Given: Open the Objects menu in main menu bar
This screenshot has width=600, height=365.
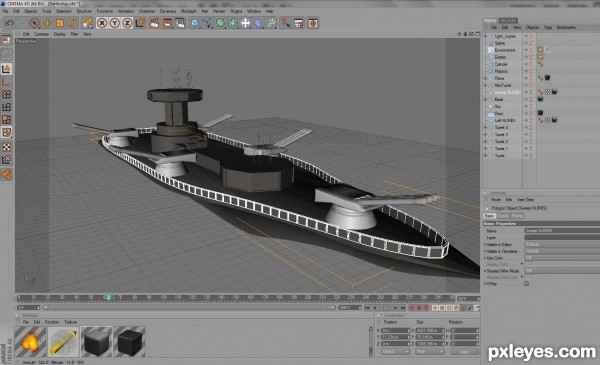Looking at the screenshot, I should (x=31, y=11).
